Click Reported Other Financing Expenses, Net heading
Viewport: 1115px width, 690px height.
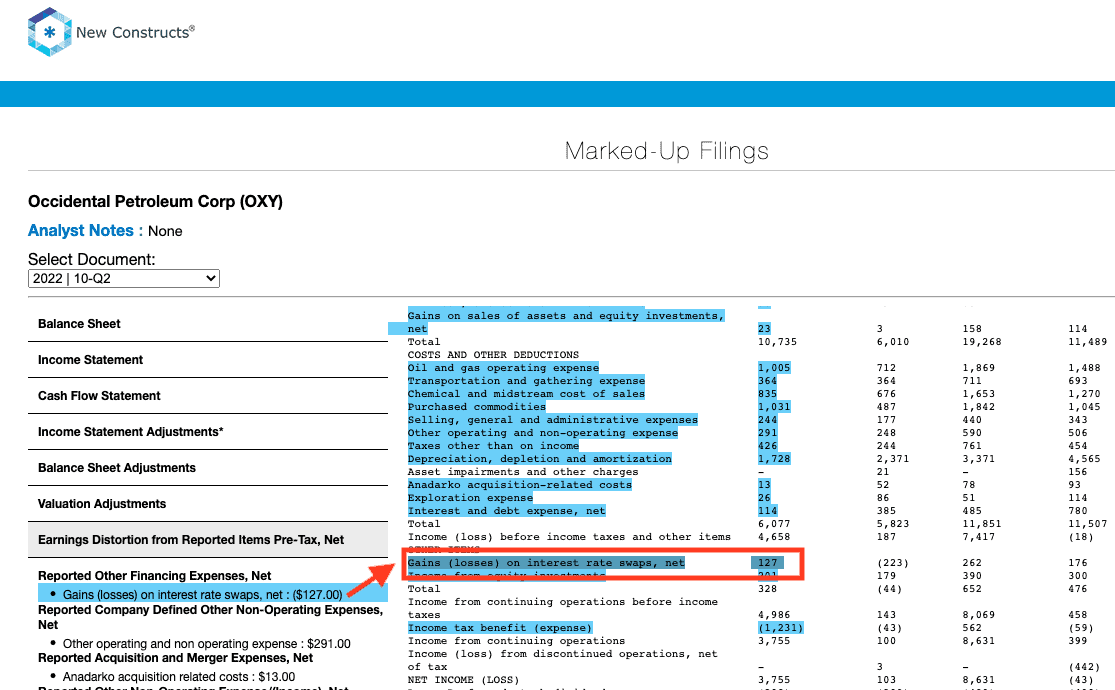click(x=154, y=575)
